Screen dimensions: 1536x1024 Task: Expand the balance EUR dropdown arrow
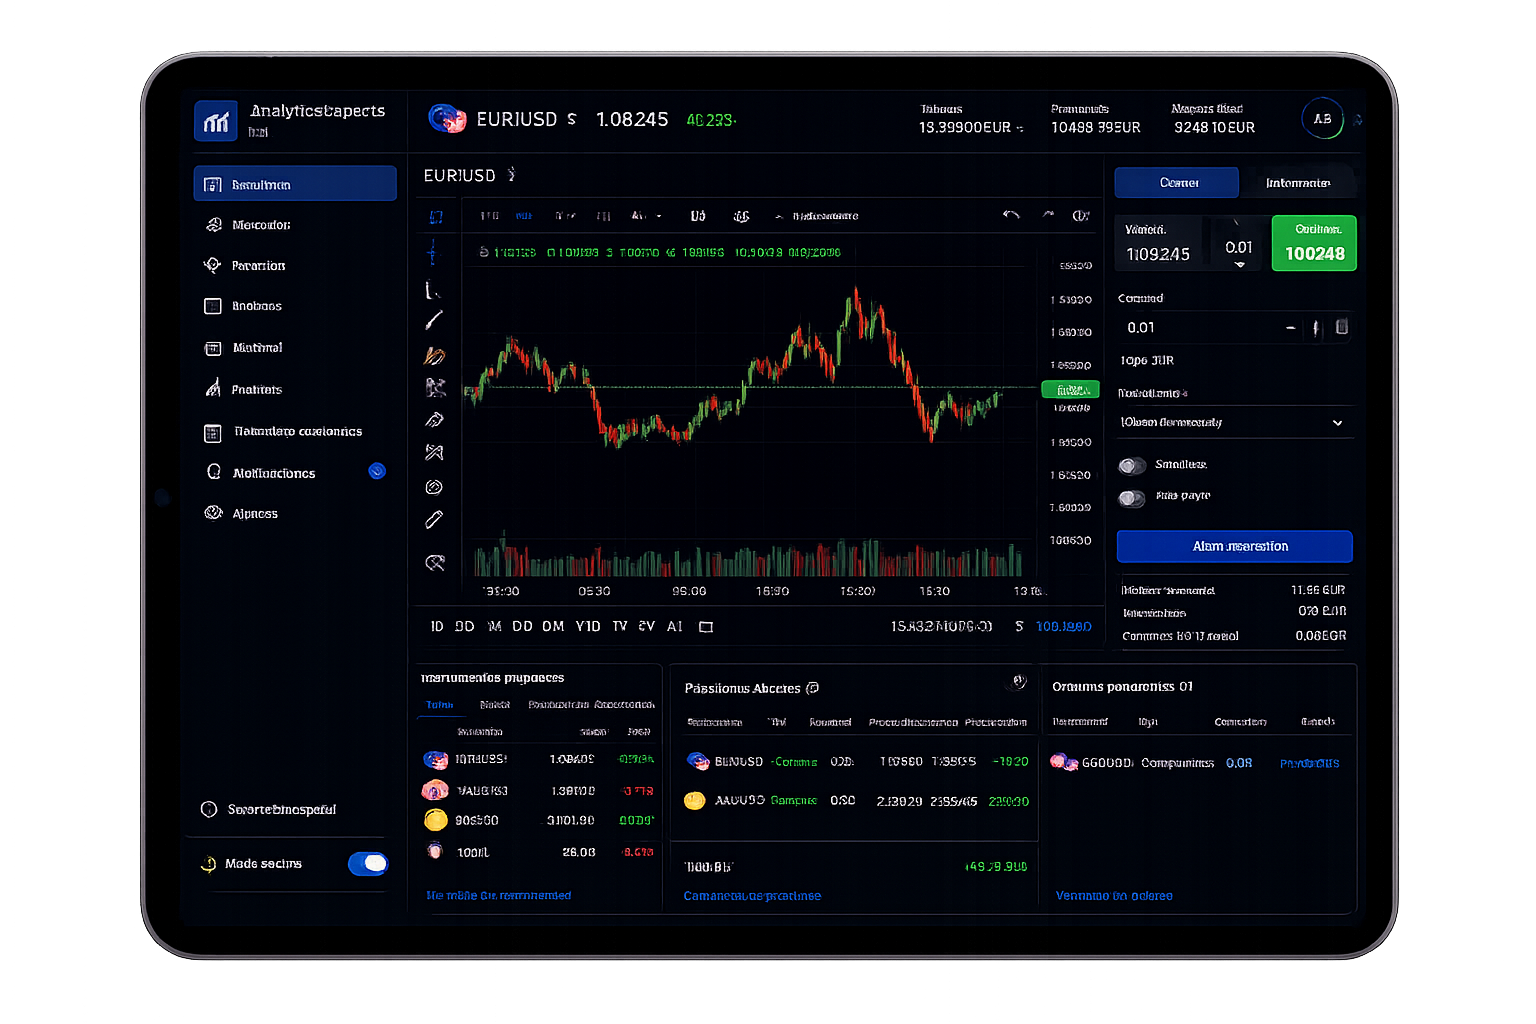(1019, 129)
